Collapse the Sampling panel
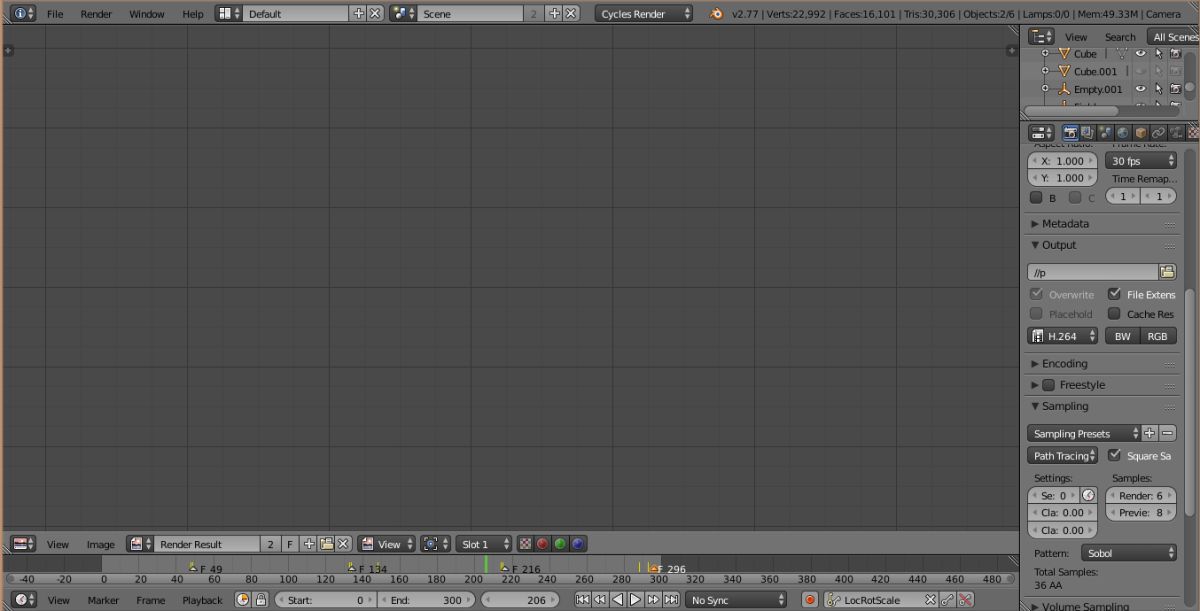This screenshot has width=1200, height=611. click(x=1060, y=406)
